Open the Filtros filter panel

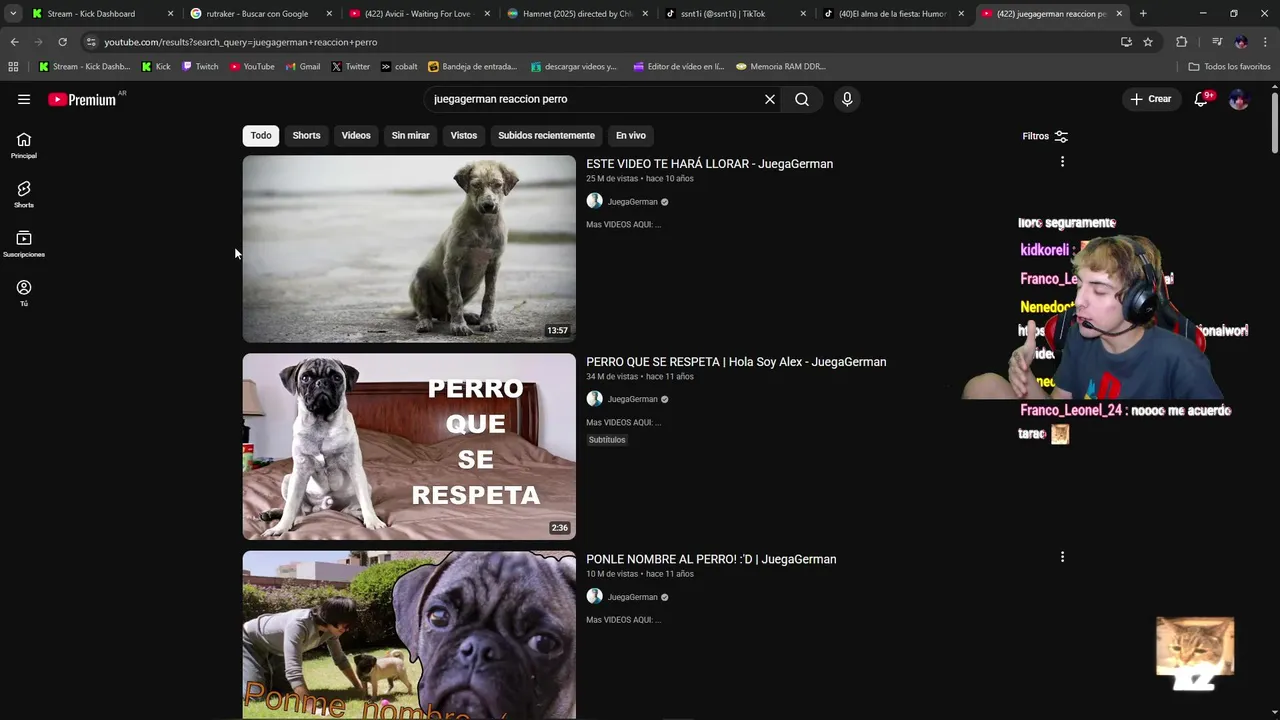1045,136
